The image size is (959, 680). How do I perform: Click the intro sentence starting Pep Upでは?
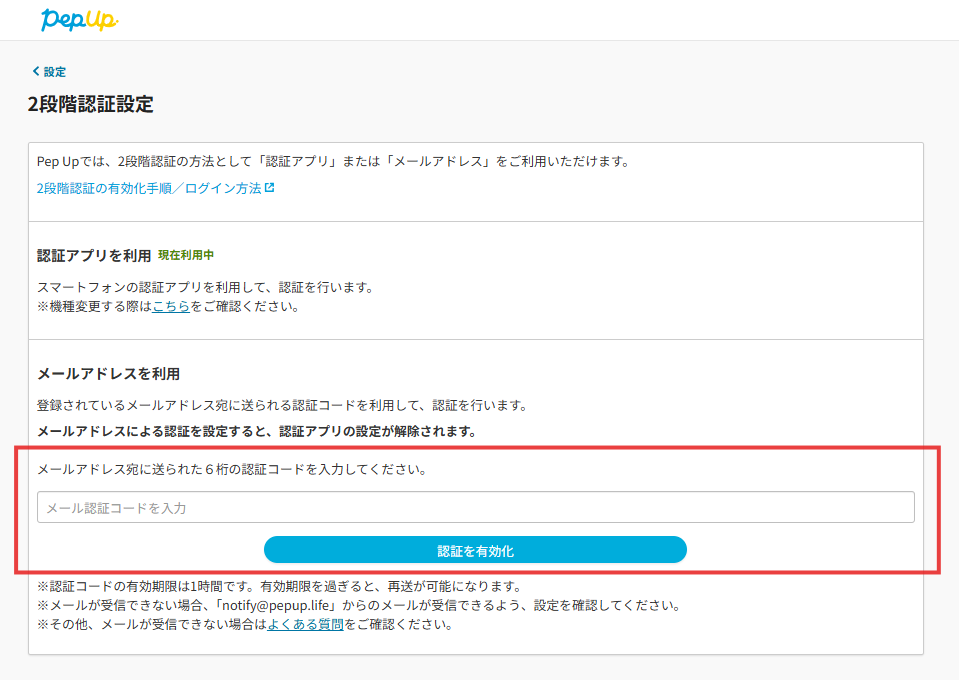tap(334, 161)
